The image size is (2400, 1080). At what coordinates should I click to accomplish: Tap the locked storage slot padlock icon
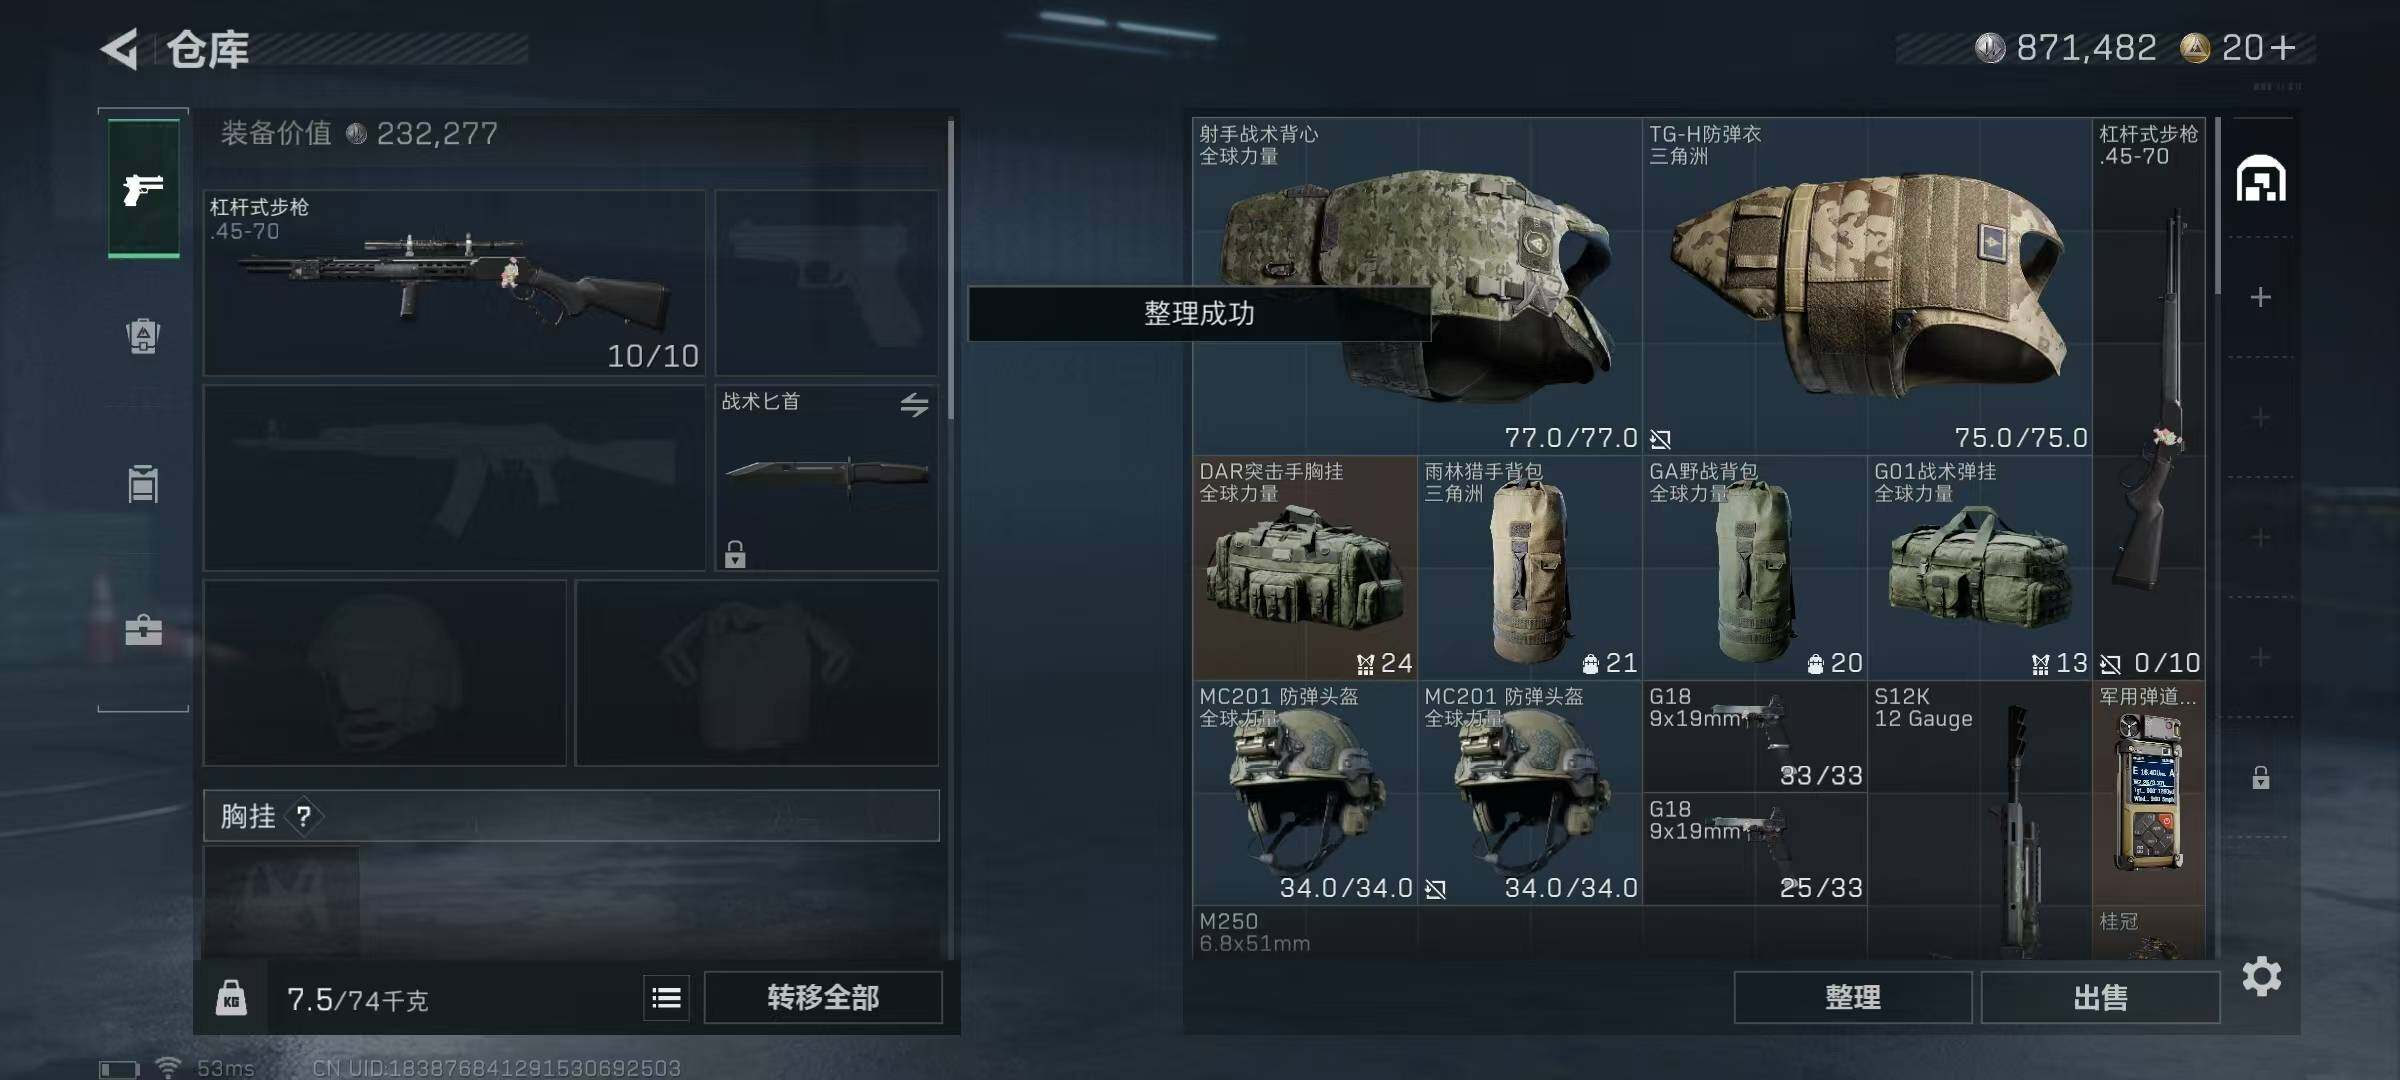click(x=2260, y=777)
